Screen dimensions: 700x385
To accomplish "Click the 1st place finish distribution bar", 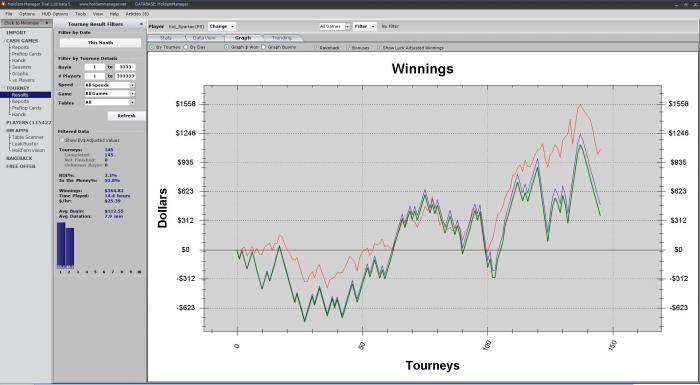I will (x=61, y=245).
